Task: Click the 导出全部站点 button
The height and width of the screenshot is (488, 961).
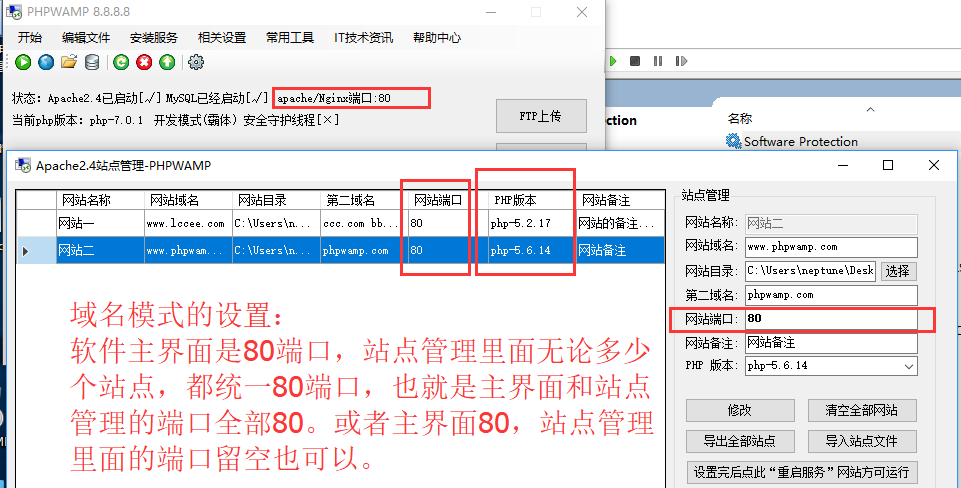Action: [x=740, y=441]
